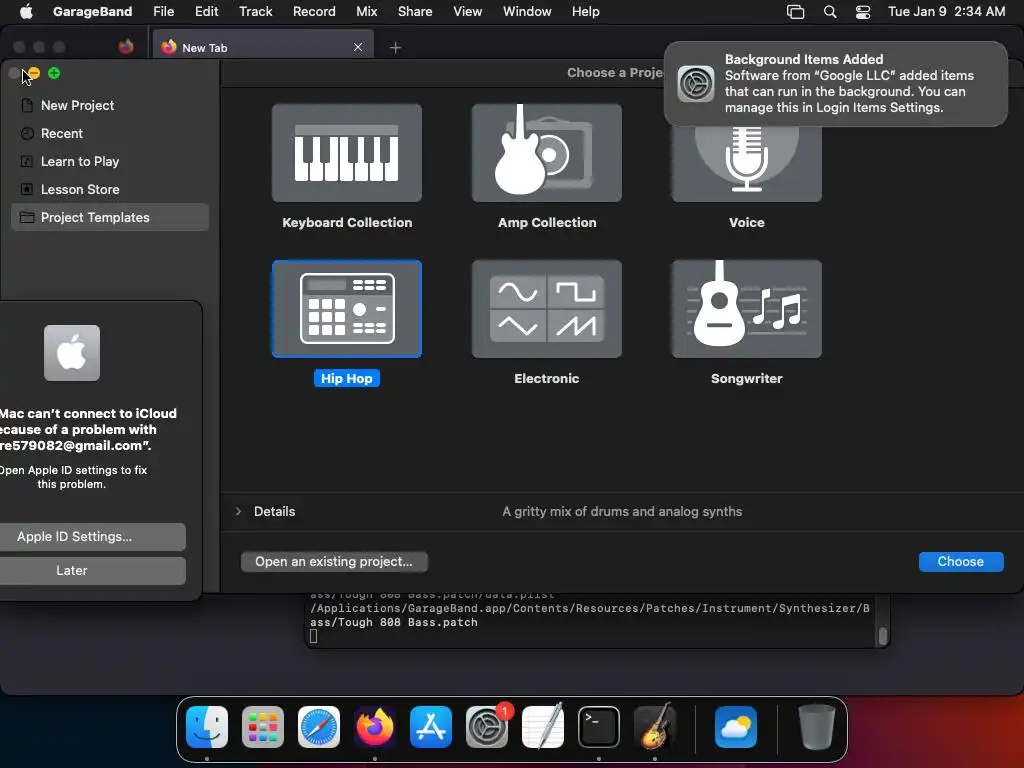
Task: Close the Firefox New Tab tab
Action: (x=358, y=47)
